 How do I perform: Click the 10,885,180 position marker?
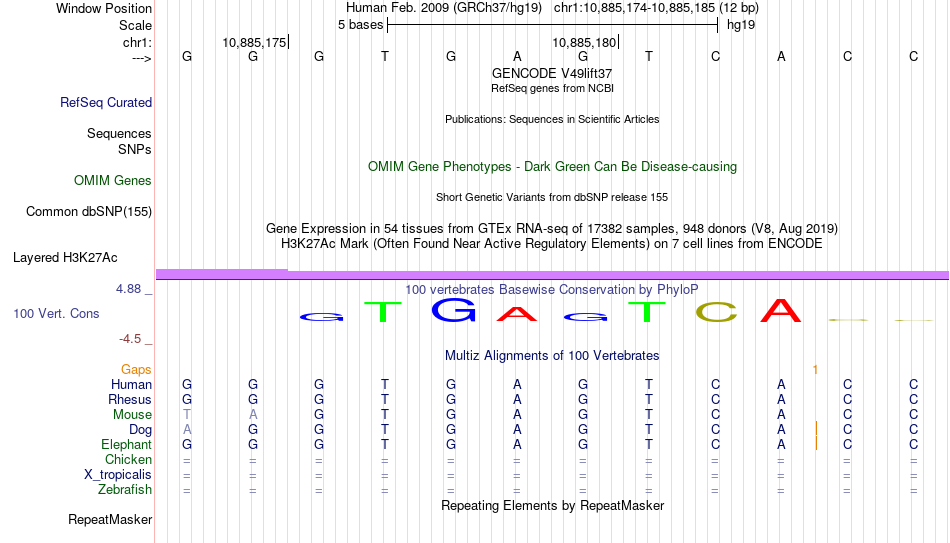pyautogui.click(x=585, y=42)
